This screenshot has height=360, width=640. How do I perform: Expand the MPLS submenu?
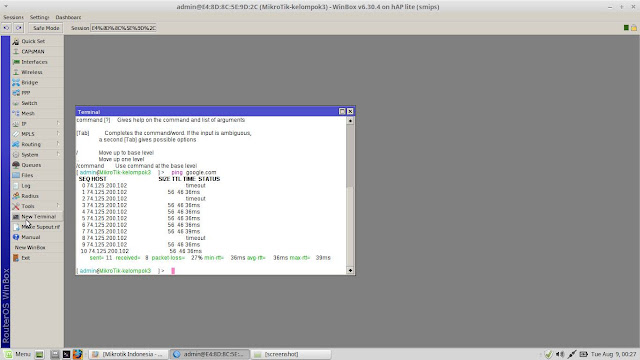tap(37, 134)
